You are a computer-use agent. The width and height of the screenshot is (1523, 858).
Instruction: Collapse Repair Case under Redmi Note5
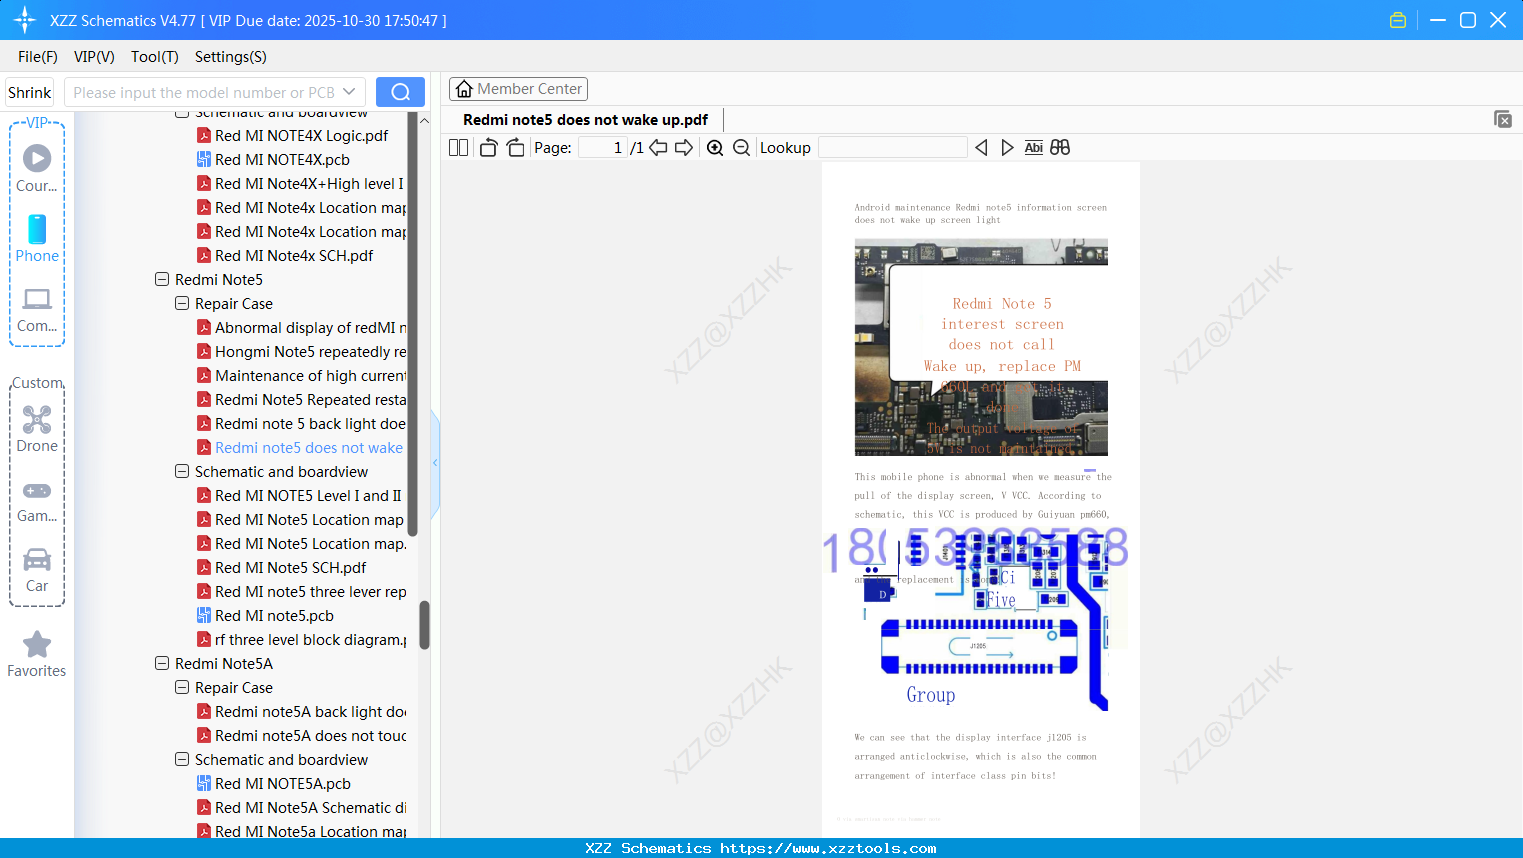pos(182,303)
